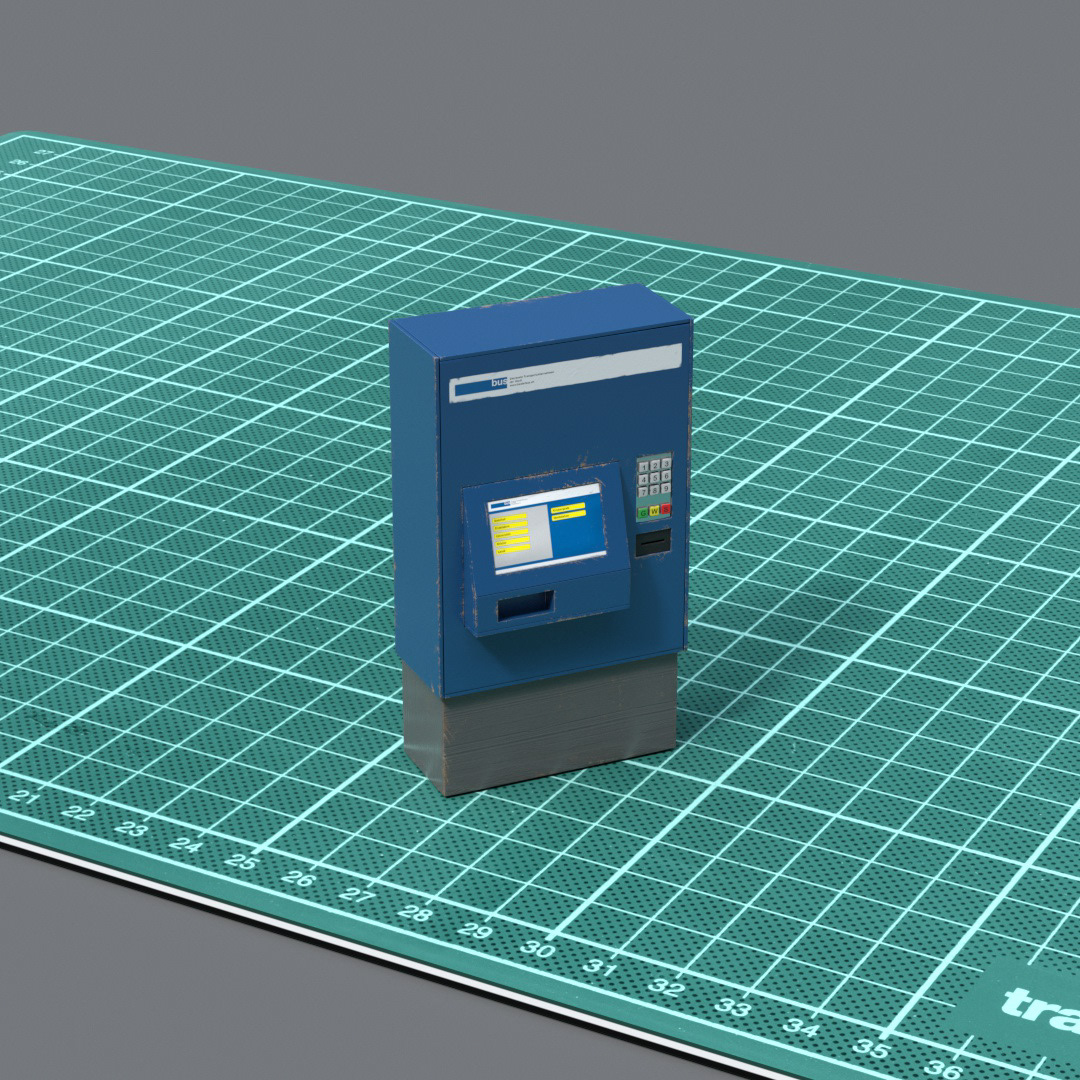This screenshot has height=1080, width=1080.
Task: Click ruler number 21 on the cutting mat
Action: (24, 797)
